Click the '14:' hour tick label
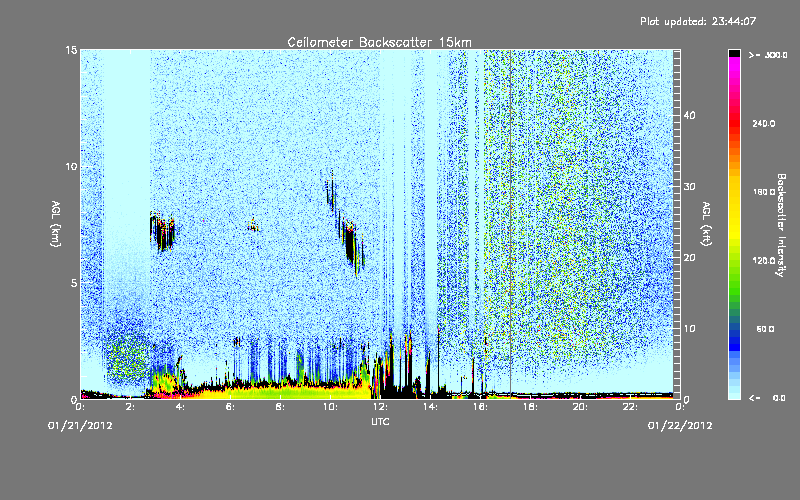Image resolution: width=800 pixels, height=500 pixels. 430,407
